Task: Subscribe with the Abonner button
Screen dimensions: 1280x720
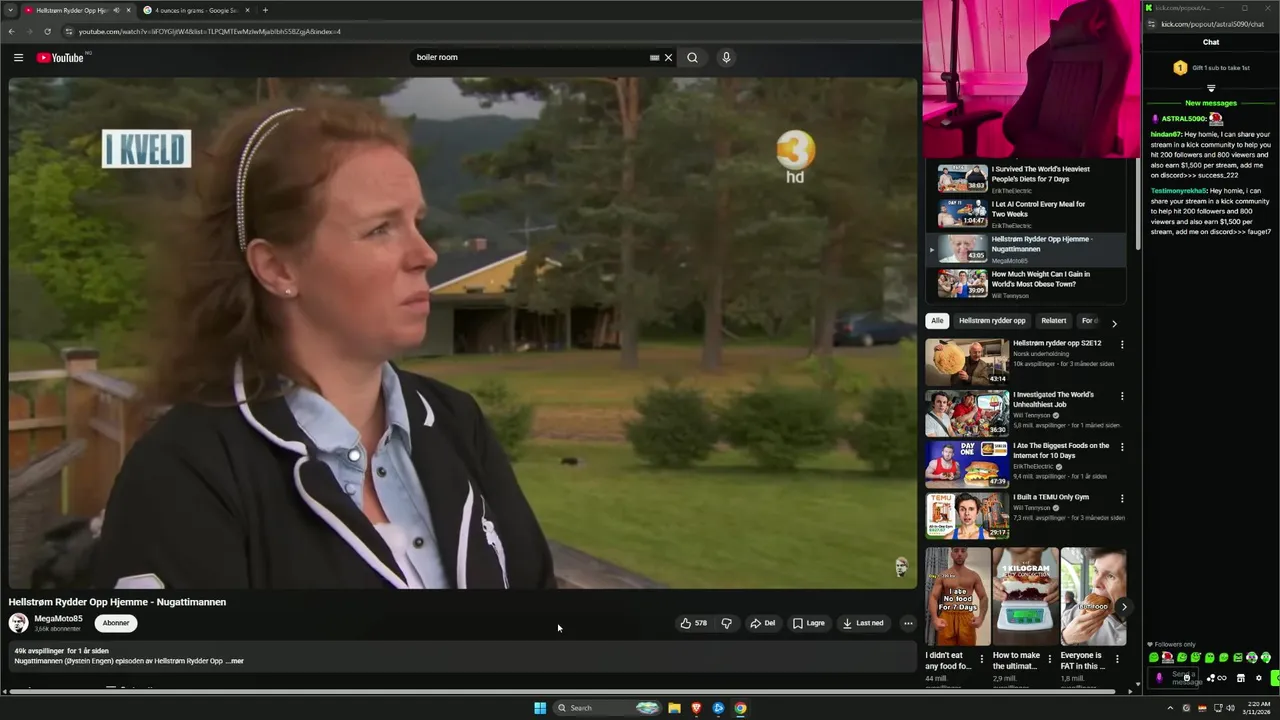Action: click(x=116, y=623)
